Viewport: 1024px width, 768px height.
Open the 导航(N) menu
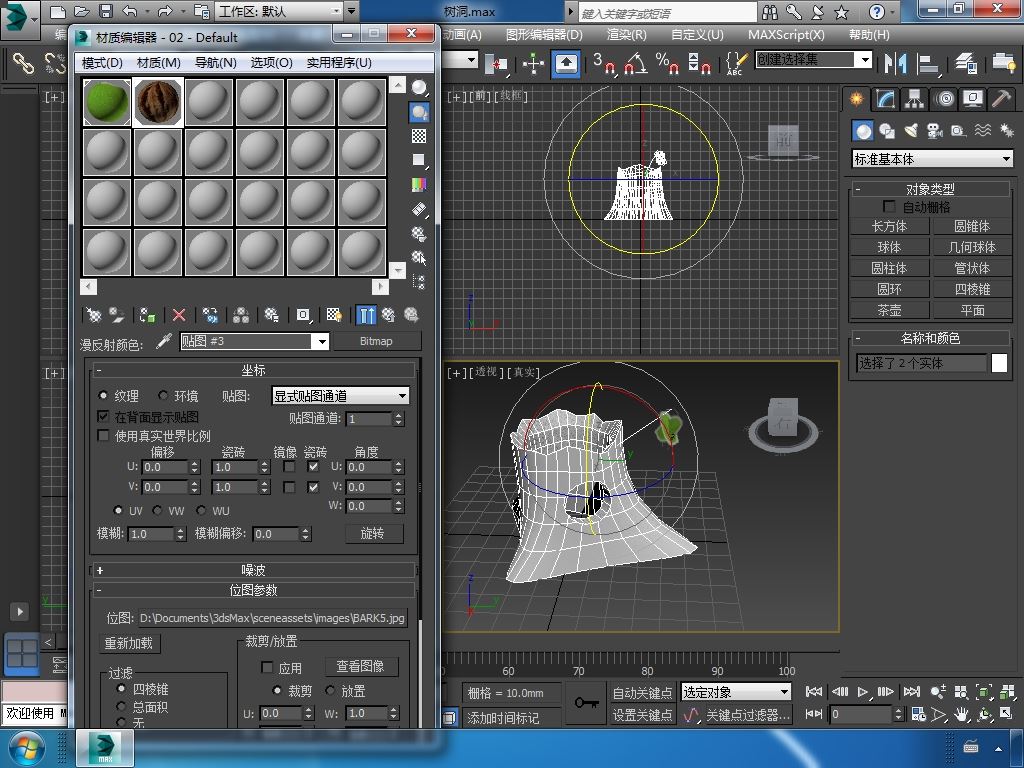[216, 63]
